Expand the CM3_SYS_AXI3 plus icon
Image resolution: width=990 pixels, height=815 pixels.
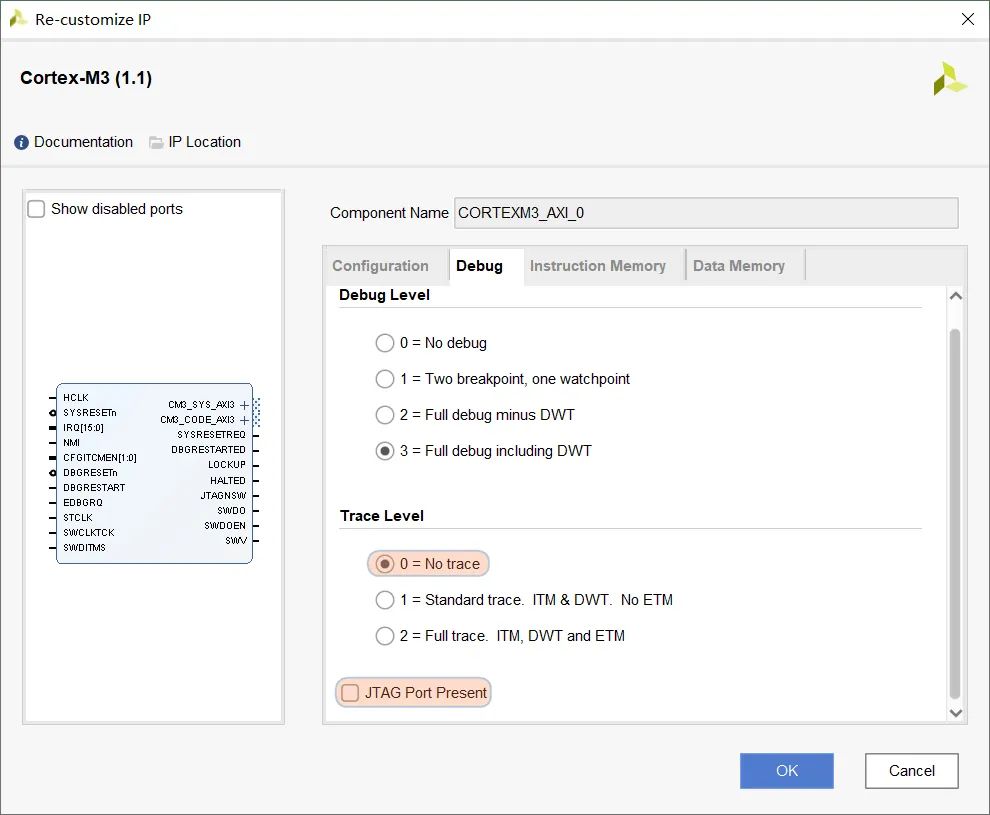[244, 405]
